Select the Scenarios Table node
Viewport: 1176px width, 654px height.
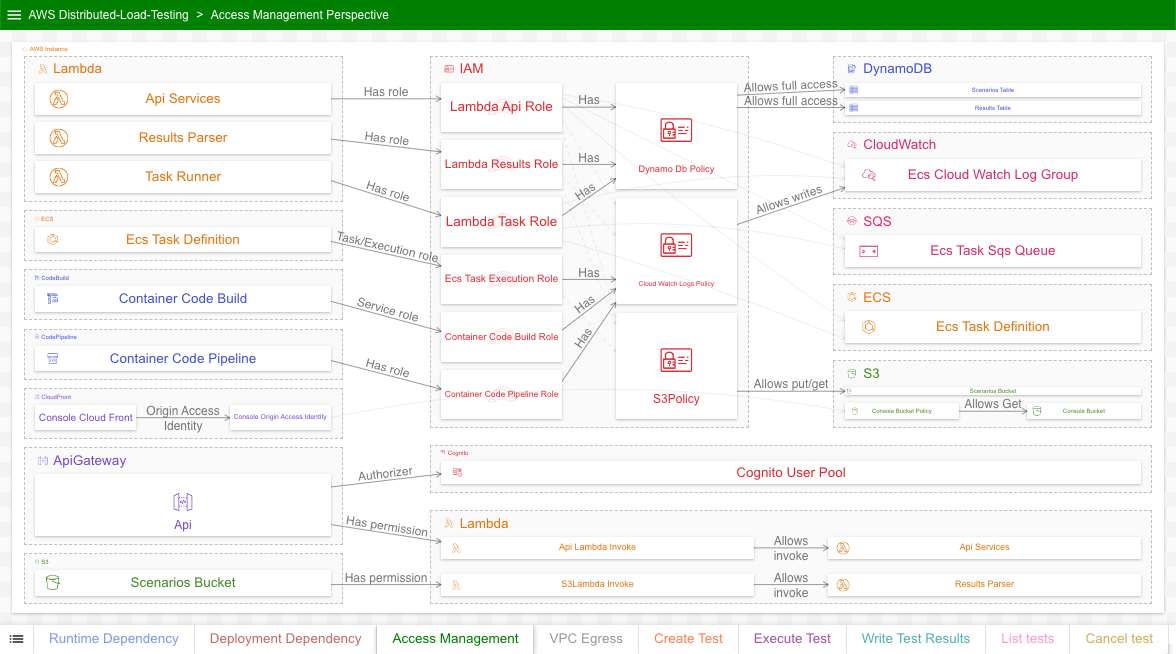(x=992, y=90)
